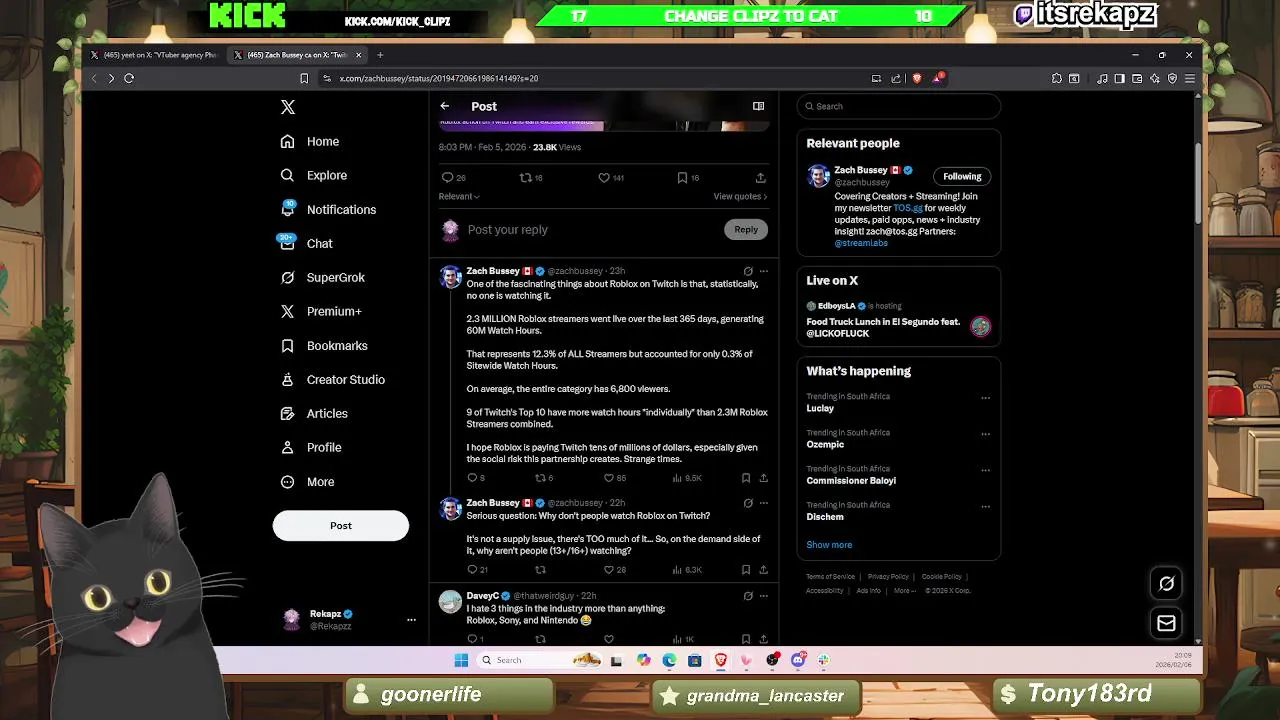Open Microsoft Edge from the taskbar
The image size is (1280, 720).
click(669, 660)
